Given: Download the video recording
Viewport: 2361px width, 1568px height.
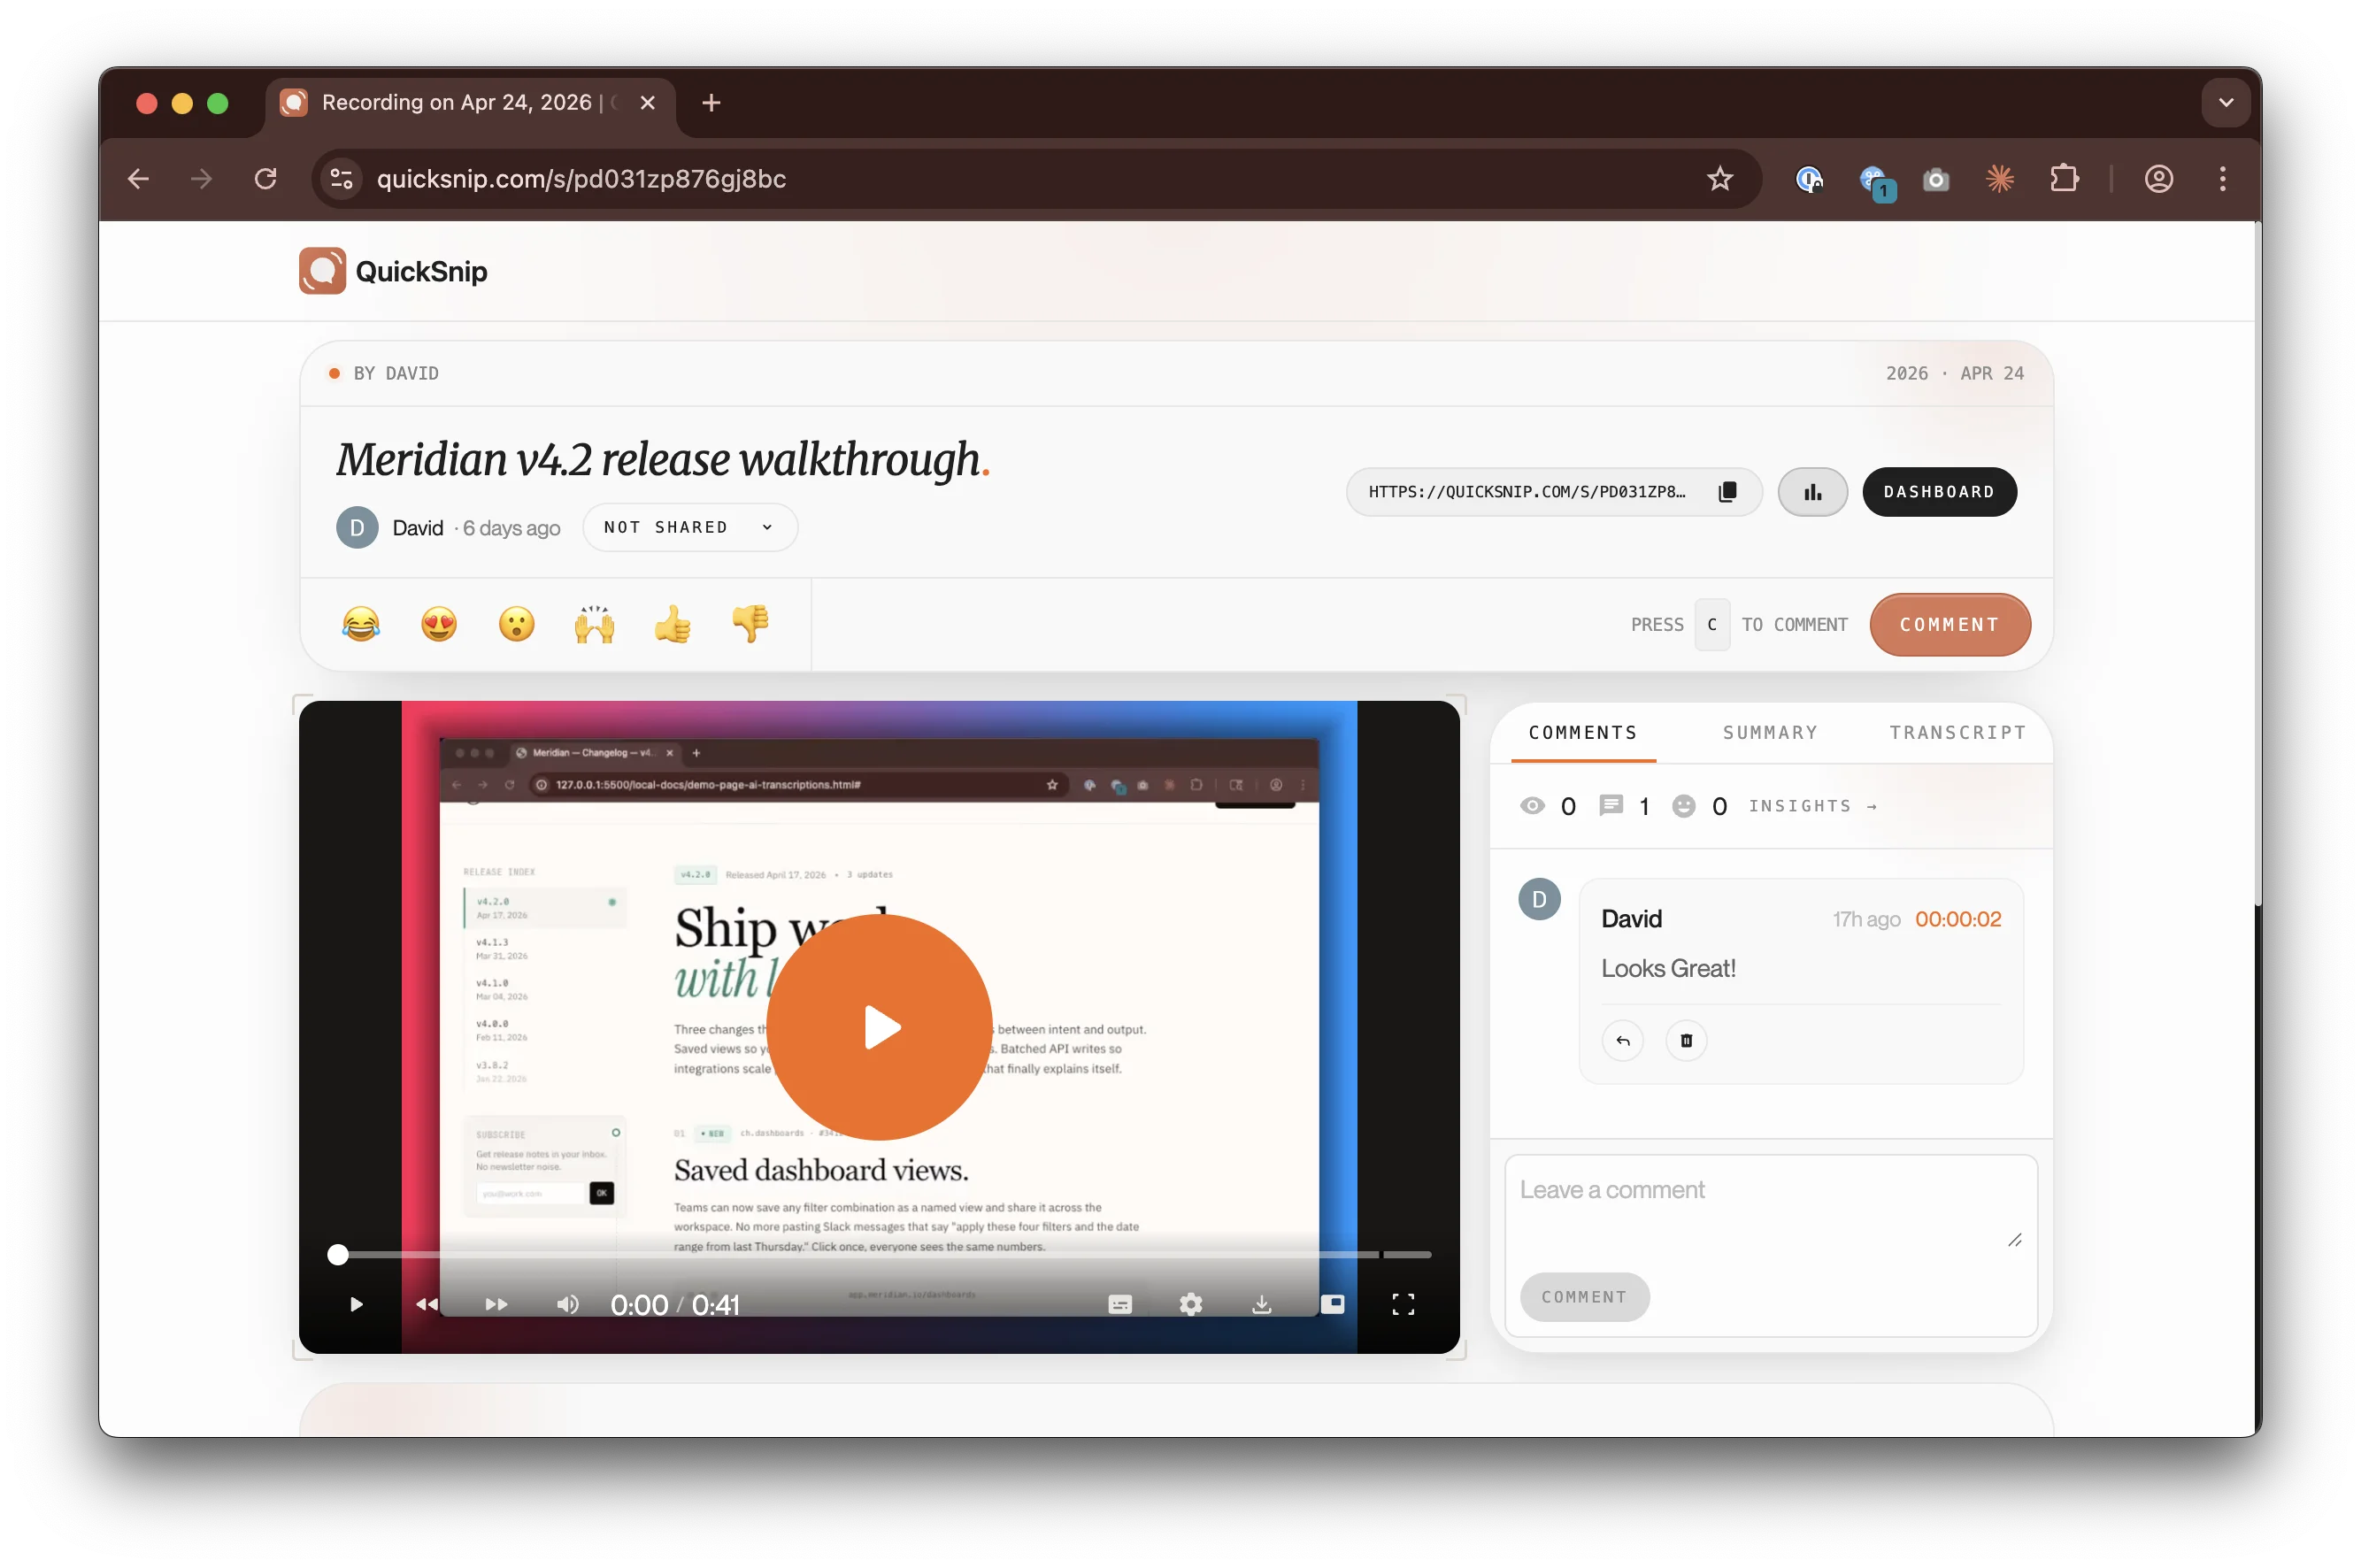Looking at the screenshot, I should click(1261, 1304).
